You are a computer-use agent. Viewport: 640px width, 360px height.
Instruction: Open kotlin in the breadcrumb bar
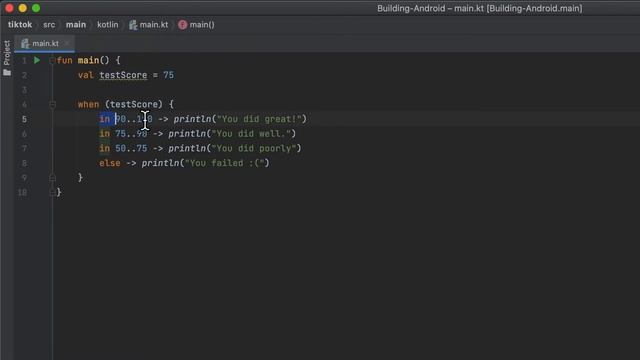(x=108, y=24)
